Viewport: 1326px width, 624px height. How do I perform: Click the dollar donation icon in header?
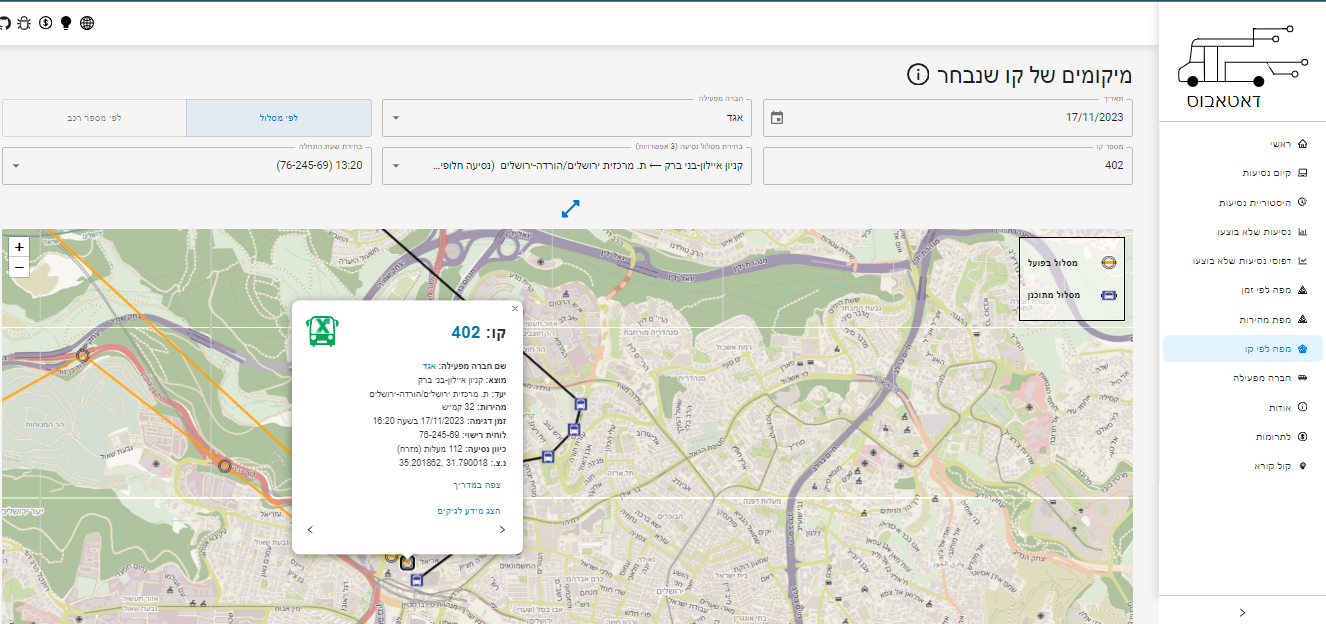click(x=45, y=22)
